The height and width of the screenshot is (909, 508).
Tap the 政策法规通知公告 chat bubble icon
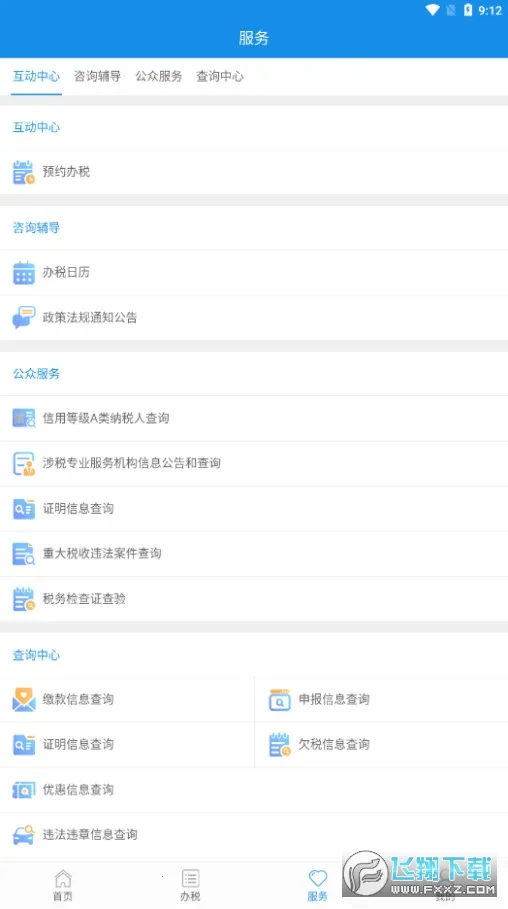pyautogui.click(x=24, y=318)
